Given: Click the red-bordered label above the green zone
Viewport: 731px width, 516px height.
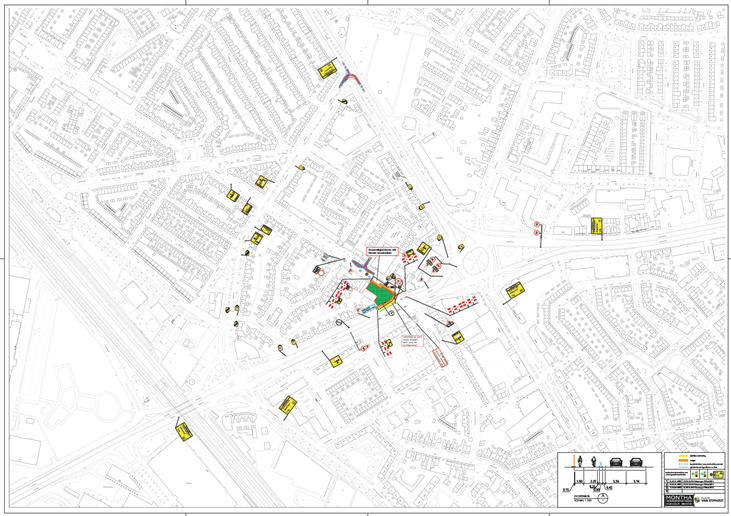Looking at the screenshot, I should (x=382, y=252).
